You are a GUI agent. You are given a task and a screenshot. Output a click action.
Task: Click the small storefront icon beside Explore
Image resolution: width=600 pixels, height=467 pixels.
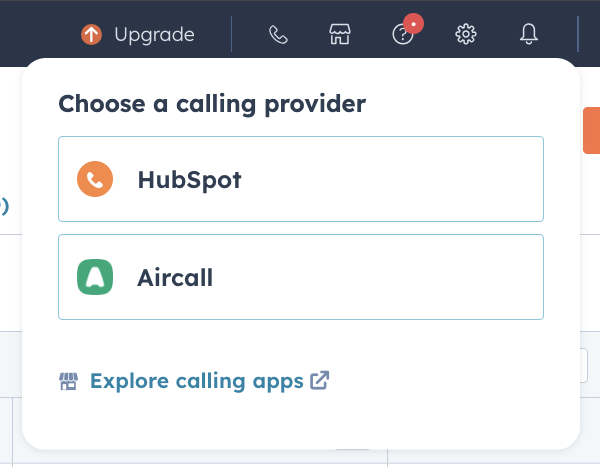point(68,381)
